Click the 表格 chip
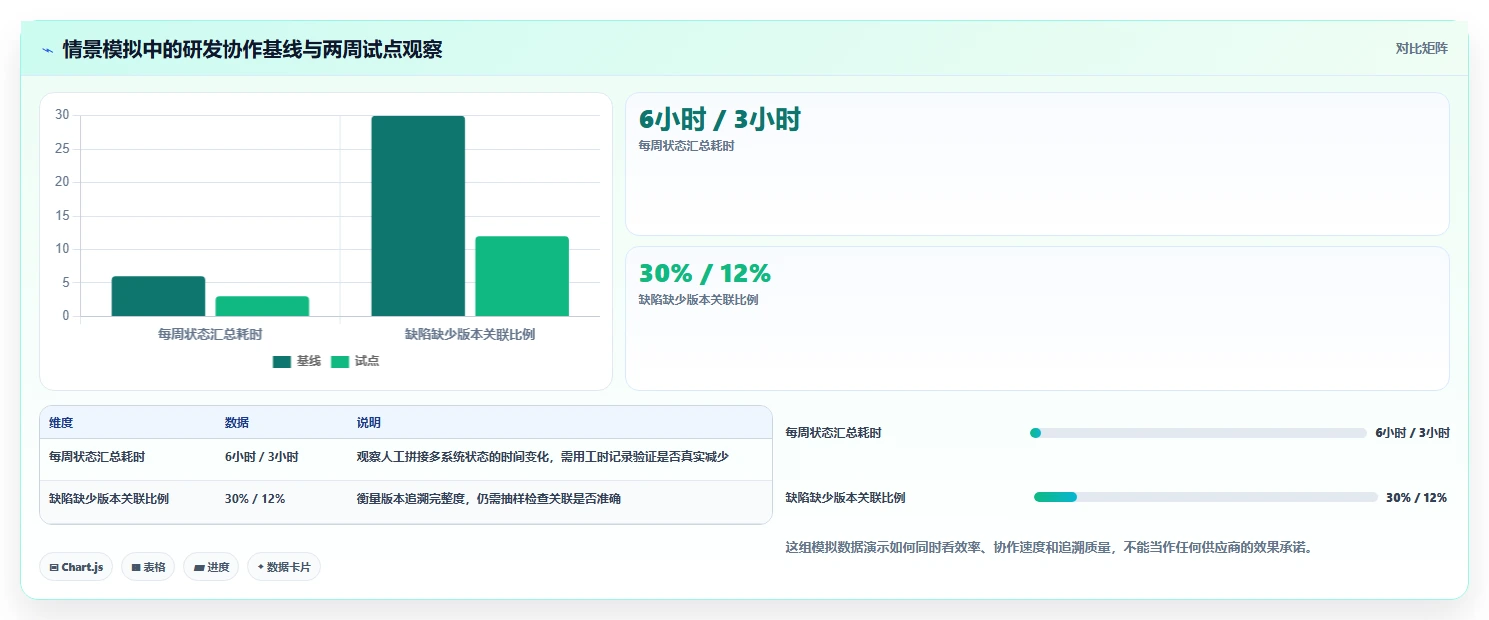This screenshot has height=620, width=1489. point(148,567)
